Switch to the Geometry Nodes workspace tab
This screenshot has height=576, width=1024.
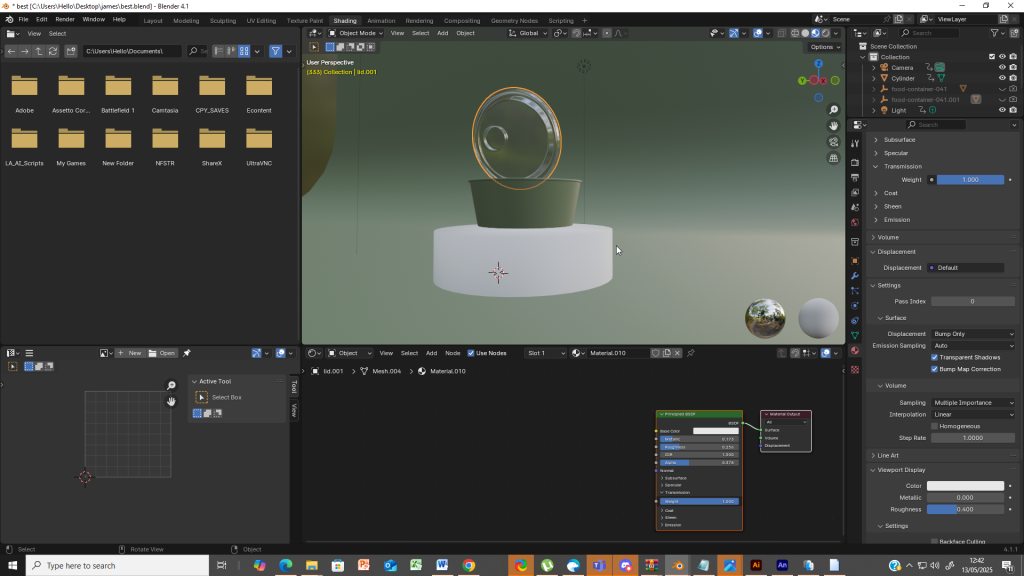click(x=514, y=20)
